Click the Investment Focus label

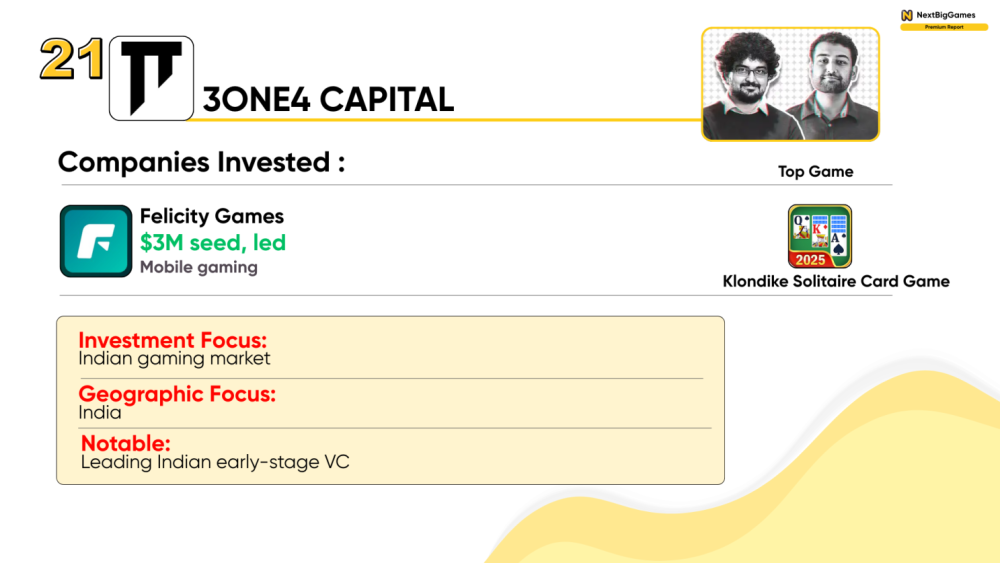point(173,340)
